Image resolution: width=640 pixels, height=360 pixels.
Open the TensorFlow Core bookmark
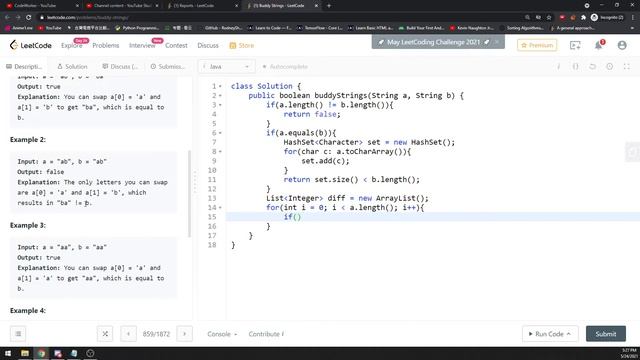[320, 28]
